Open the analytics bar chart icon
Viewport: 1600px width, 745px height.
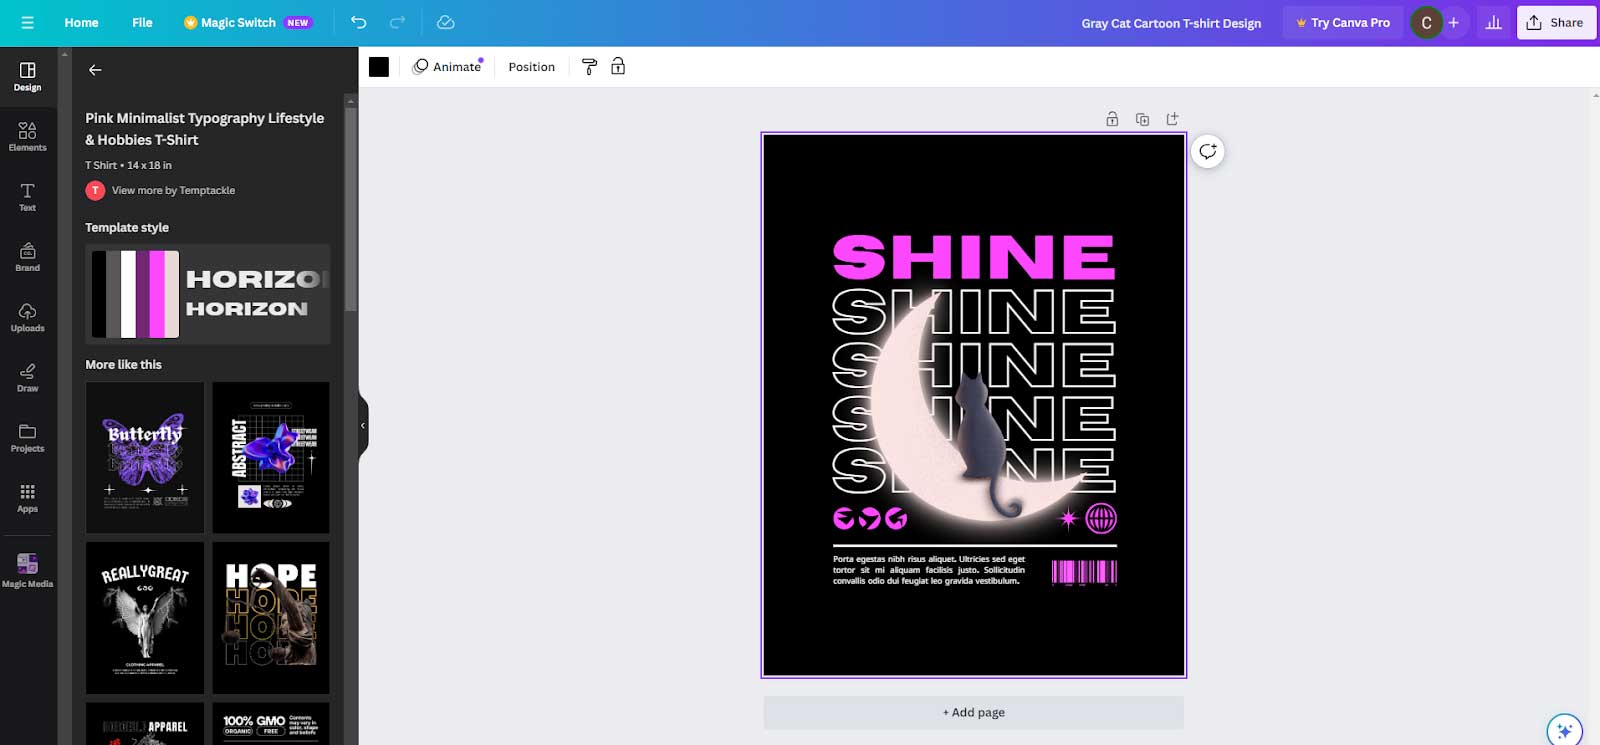coord(1493,22)
